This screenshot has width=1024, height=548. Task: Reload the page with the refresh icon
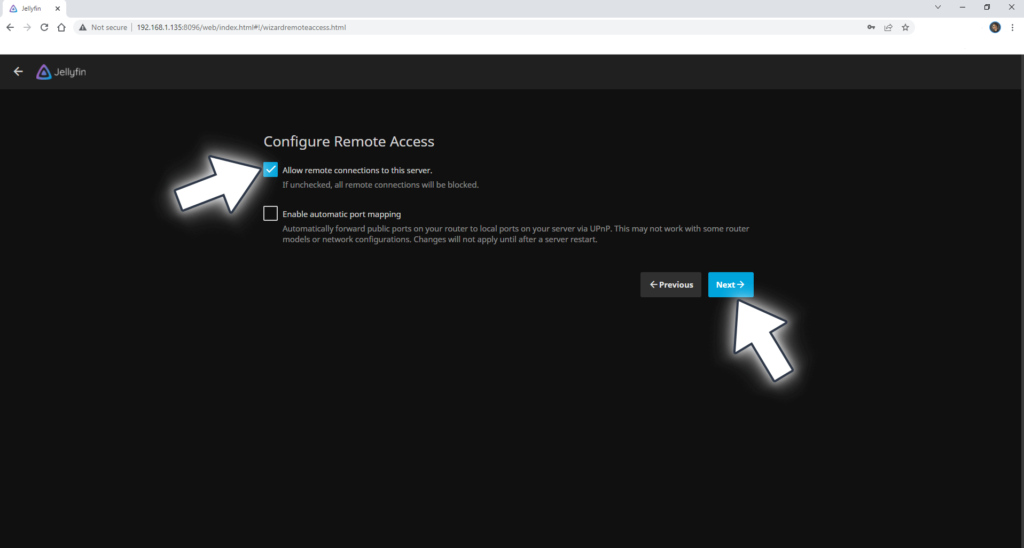click(x=44, y=27)
